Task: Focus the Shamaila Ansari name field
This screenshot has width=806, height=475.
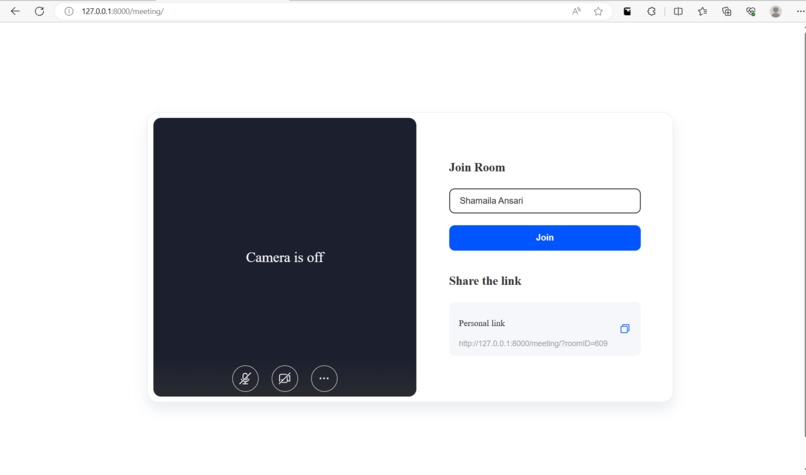Action: [545, 201]
